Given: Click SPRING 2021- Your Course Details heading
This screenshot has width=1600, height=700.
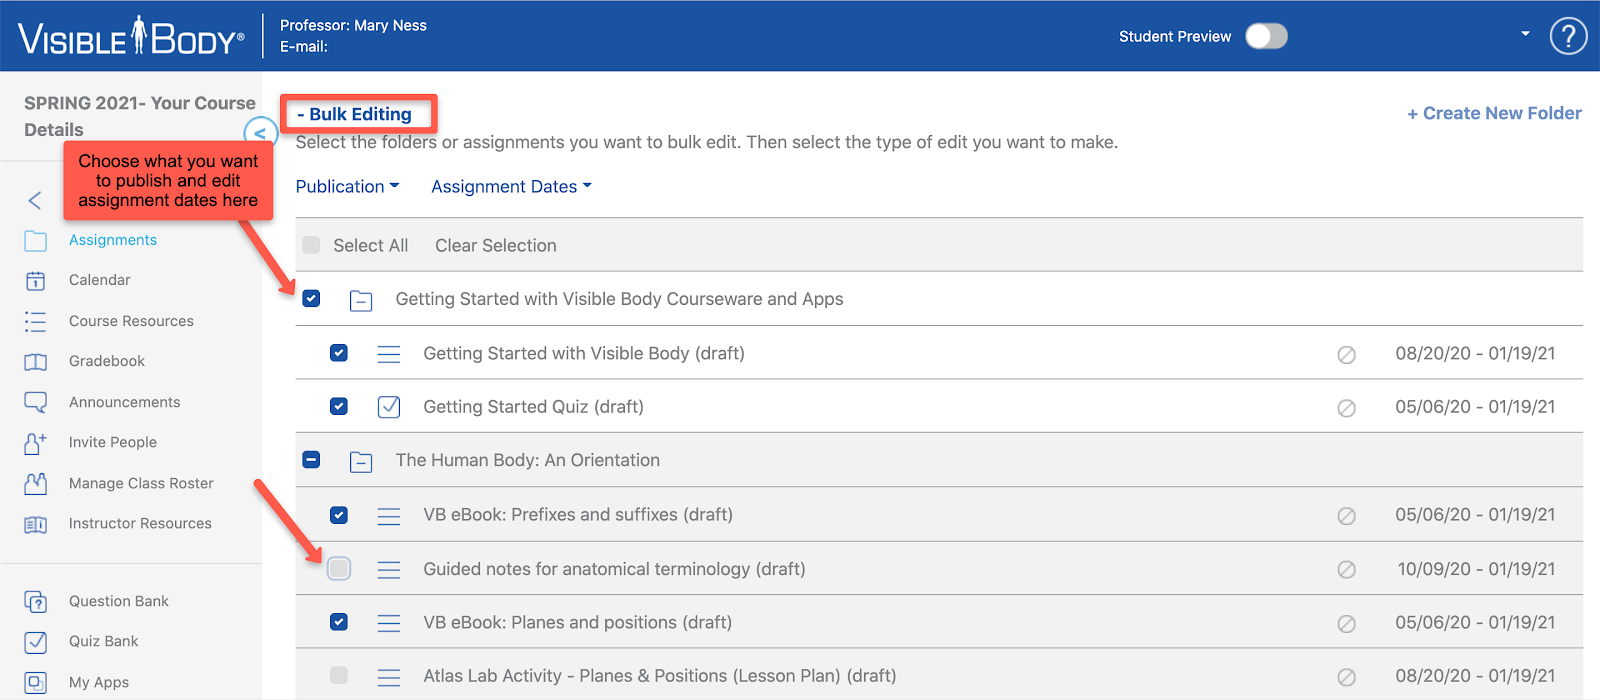Looking at the screenshot, I should click(x=140, y=116).
